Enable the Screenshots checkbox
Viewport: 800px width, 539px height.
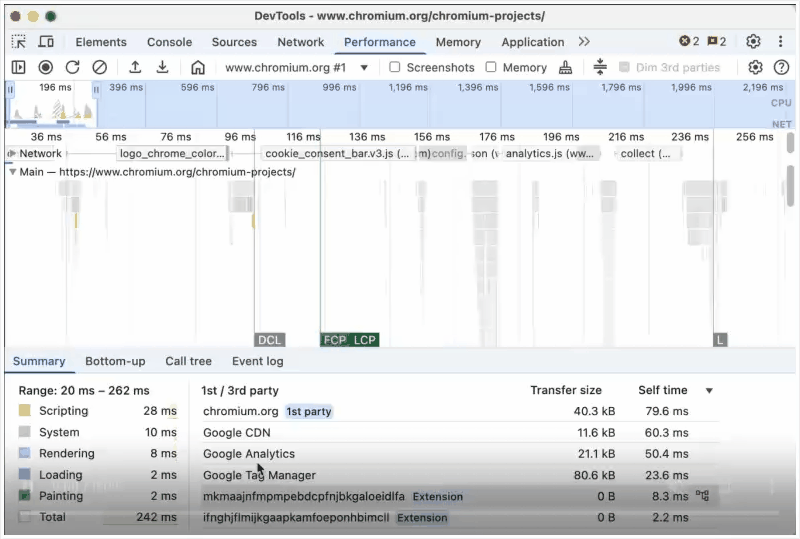394,67
